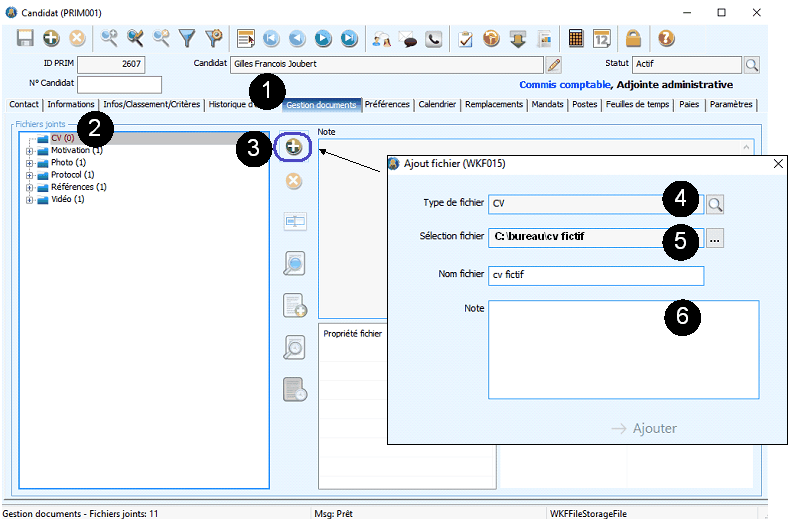Open help with the question mark icon
The height and width of the screenshot is (521, 790).
click(x=666, y=39)
